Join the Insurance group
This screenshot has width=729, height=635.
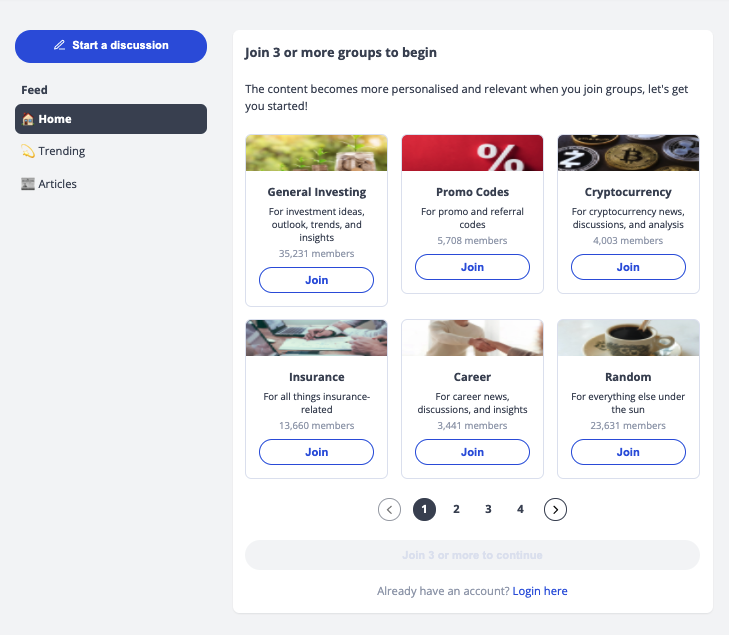click(x=316, y=452)
